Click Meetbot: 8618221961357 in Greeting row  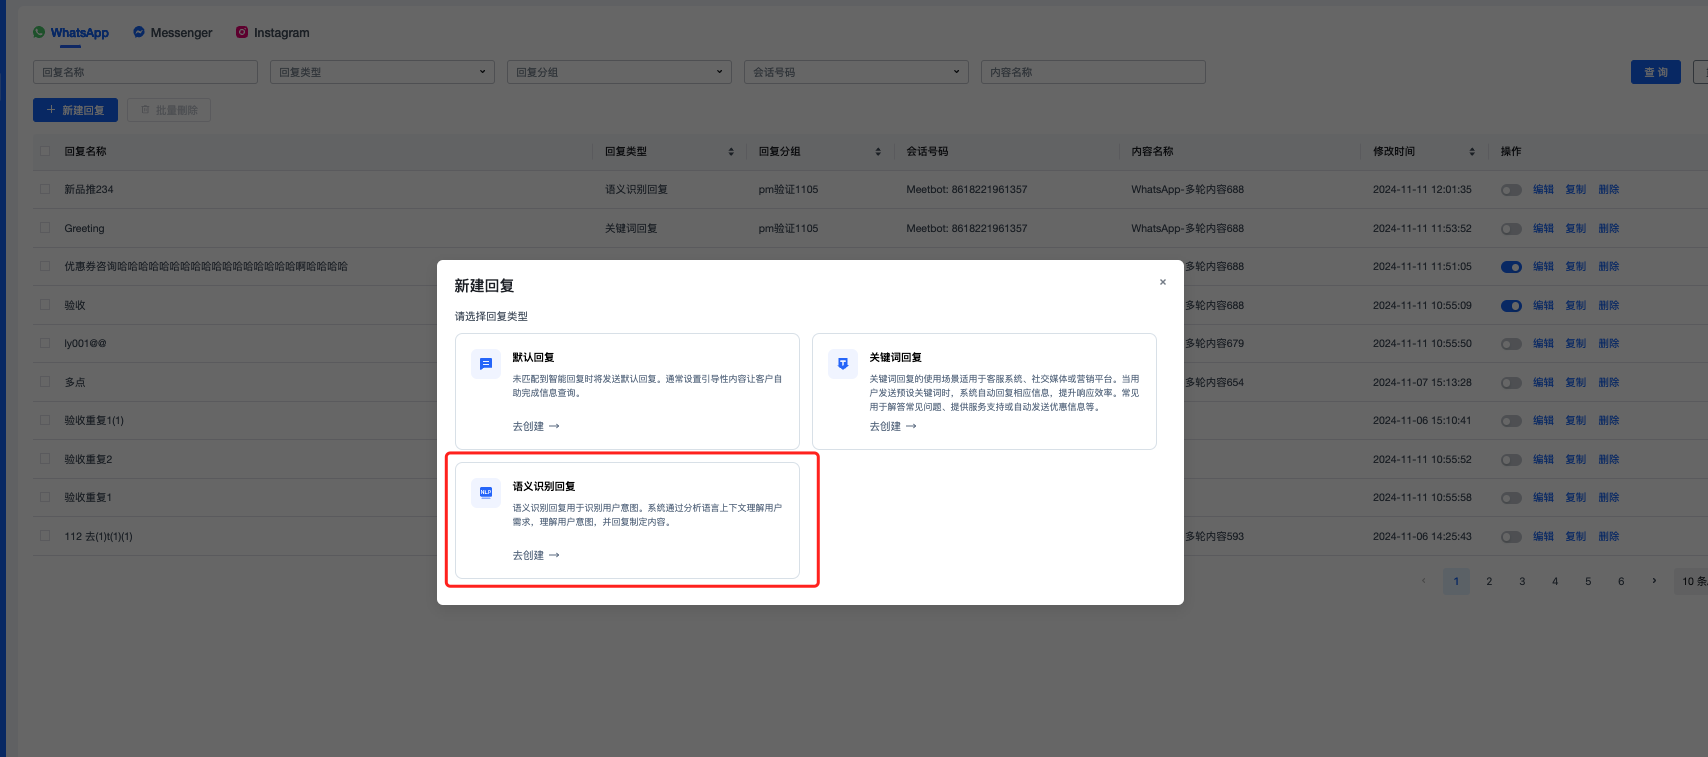click(x=967, y=229)
